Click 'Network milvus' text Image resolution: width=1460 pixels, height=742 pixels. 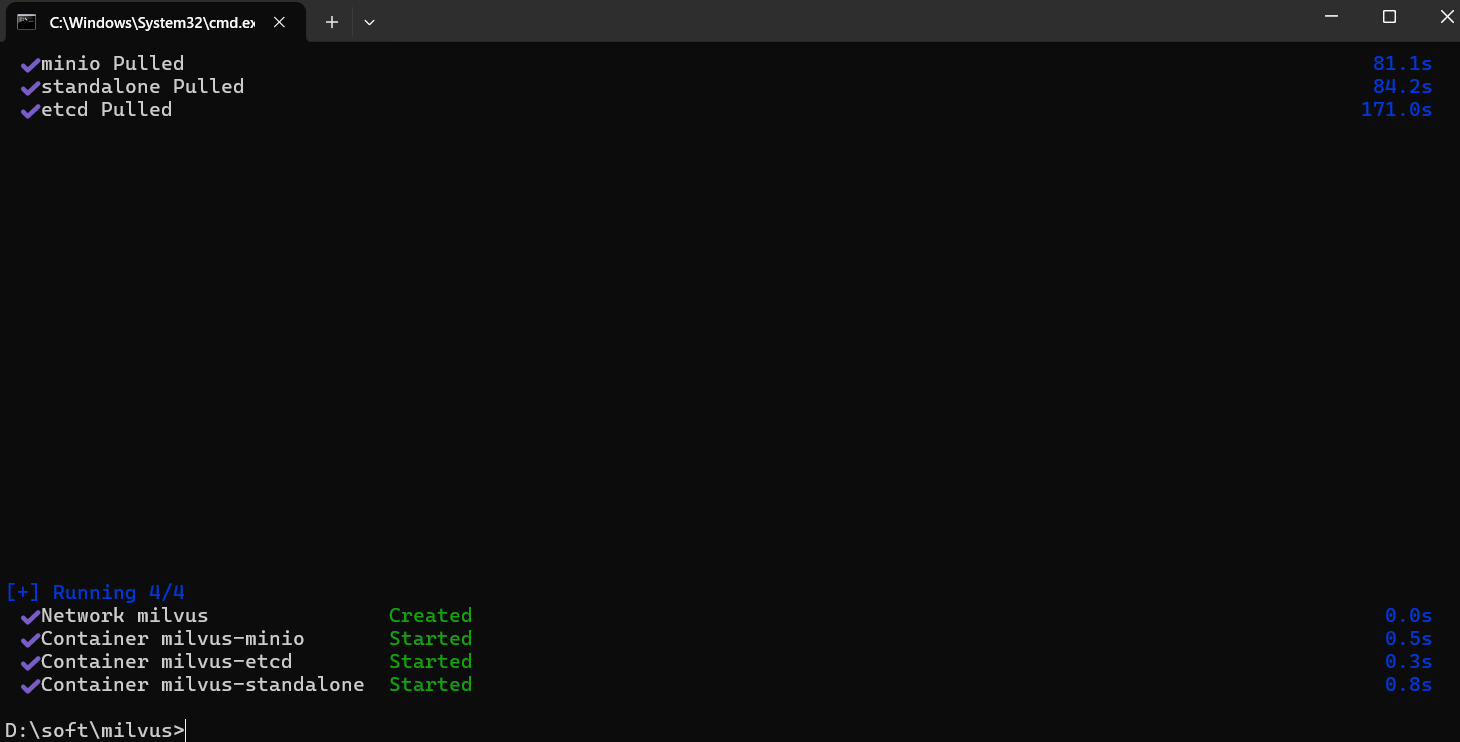coord(124,616)
